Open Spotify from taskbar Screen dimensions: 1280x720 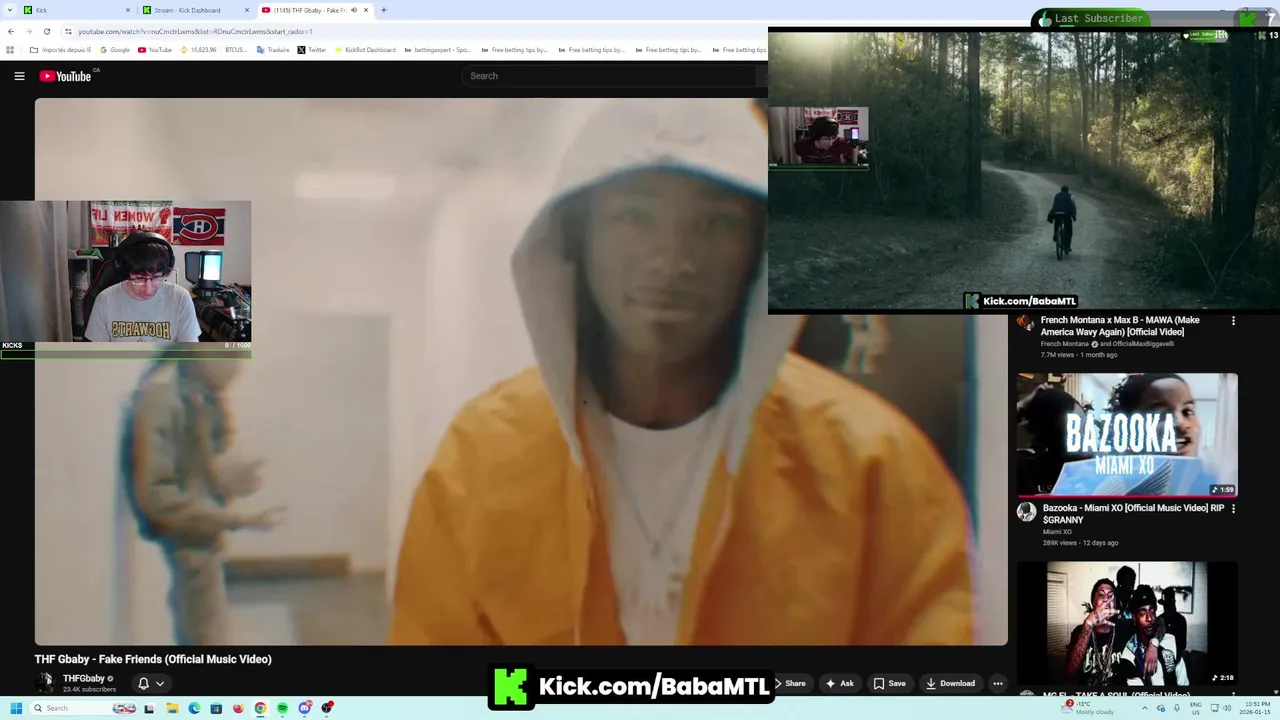pos(282,708)
